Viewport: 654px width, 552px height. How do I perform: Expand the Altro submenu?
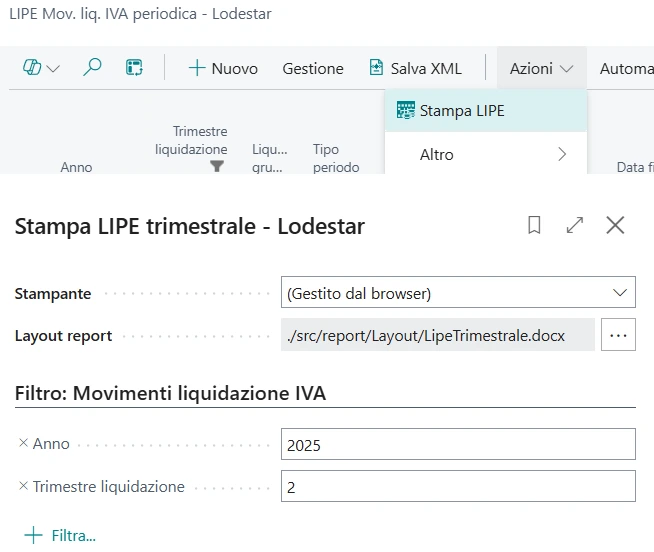(x=486, y=154)
